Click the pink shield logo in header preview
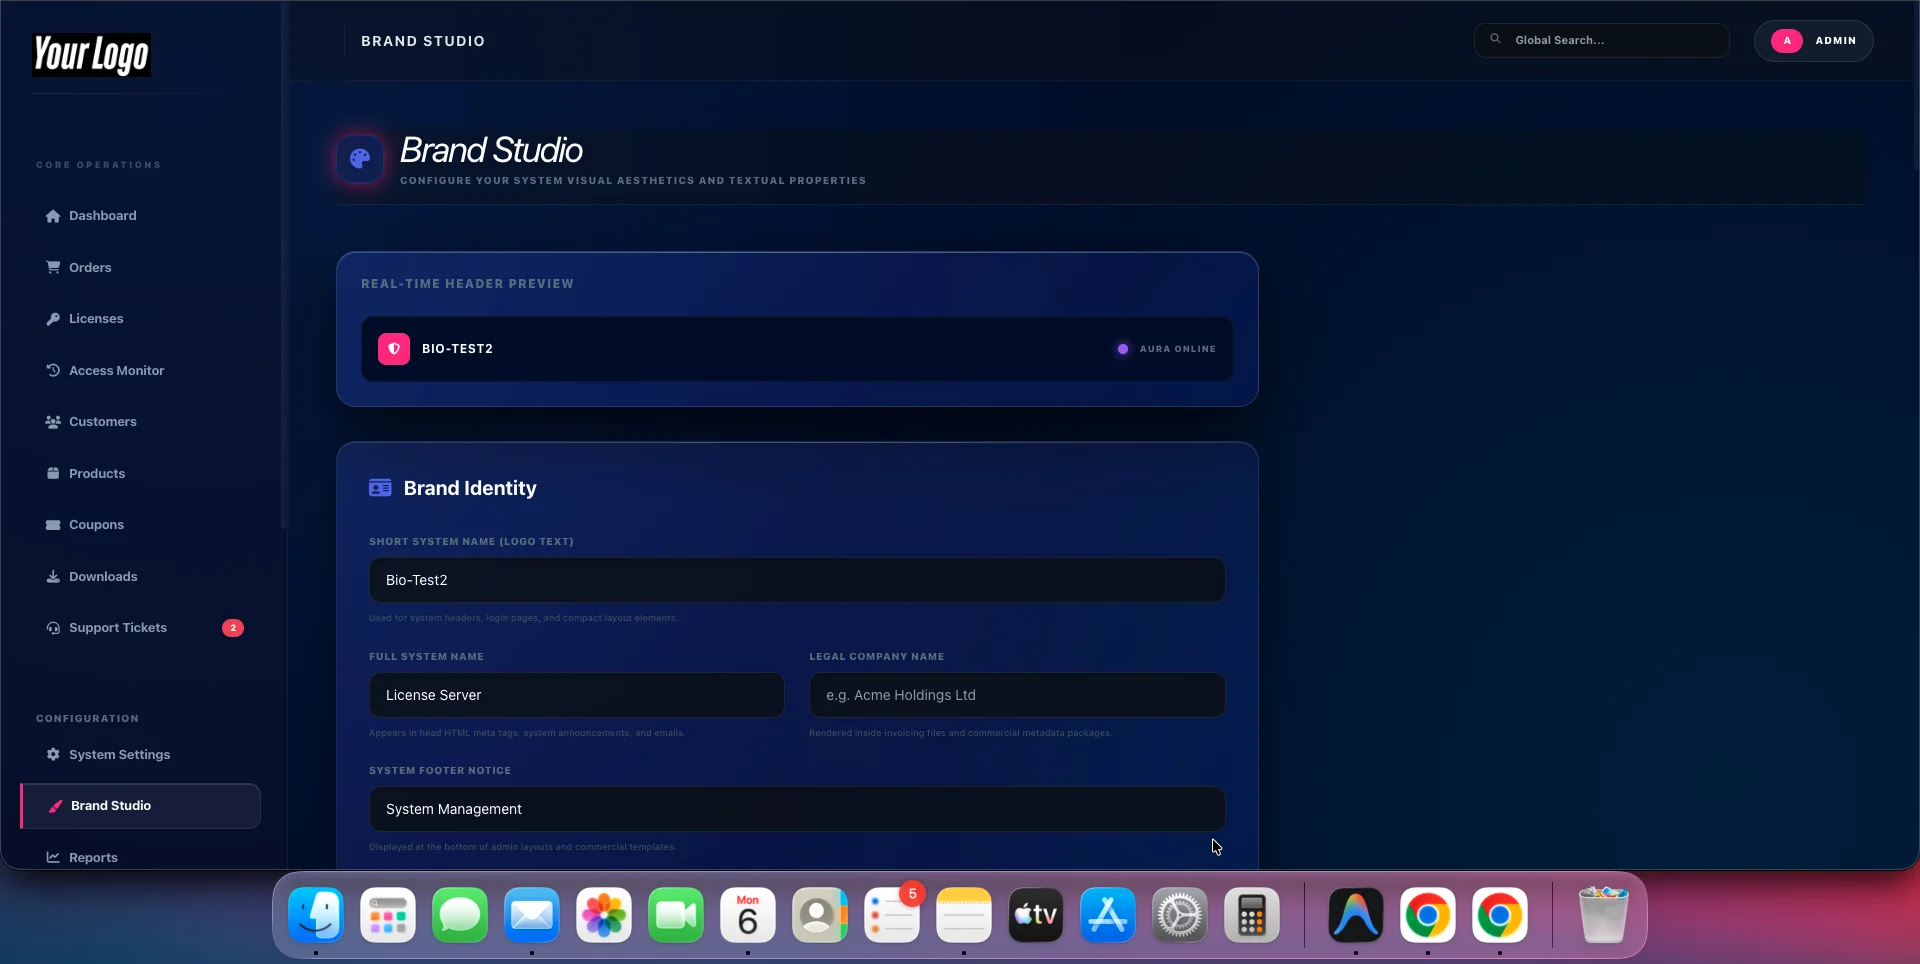Screen dimensions: 1920x964 [394, 349]
